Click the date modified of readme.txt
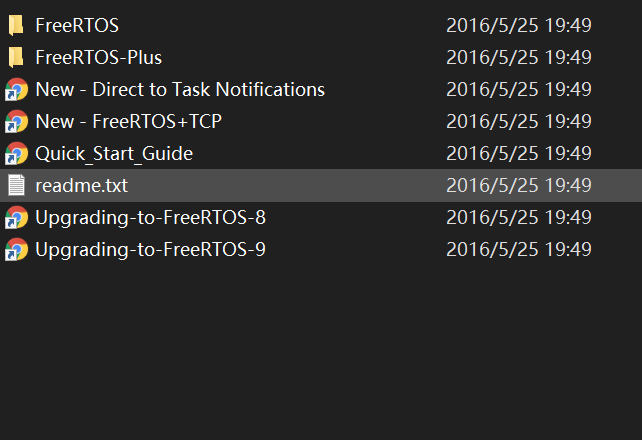This screenshot has height=440, width=642. click(x=518, y=185)
